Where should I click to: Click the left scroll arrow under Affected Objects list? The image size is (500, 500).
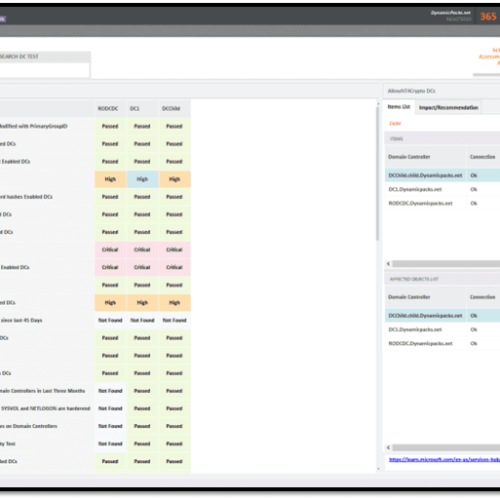tap(388, 448)
